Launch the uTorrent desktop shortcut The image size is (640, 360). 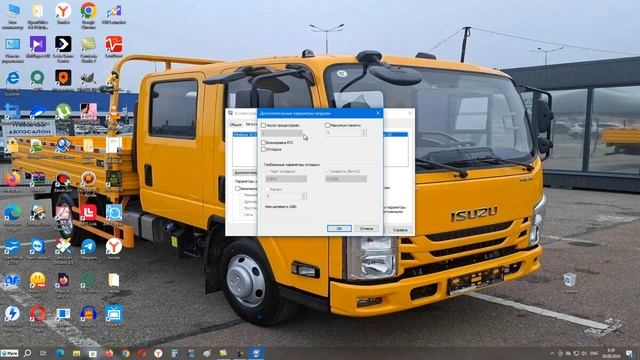pyautogui.click(x=63, y=112)
